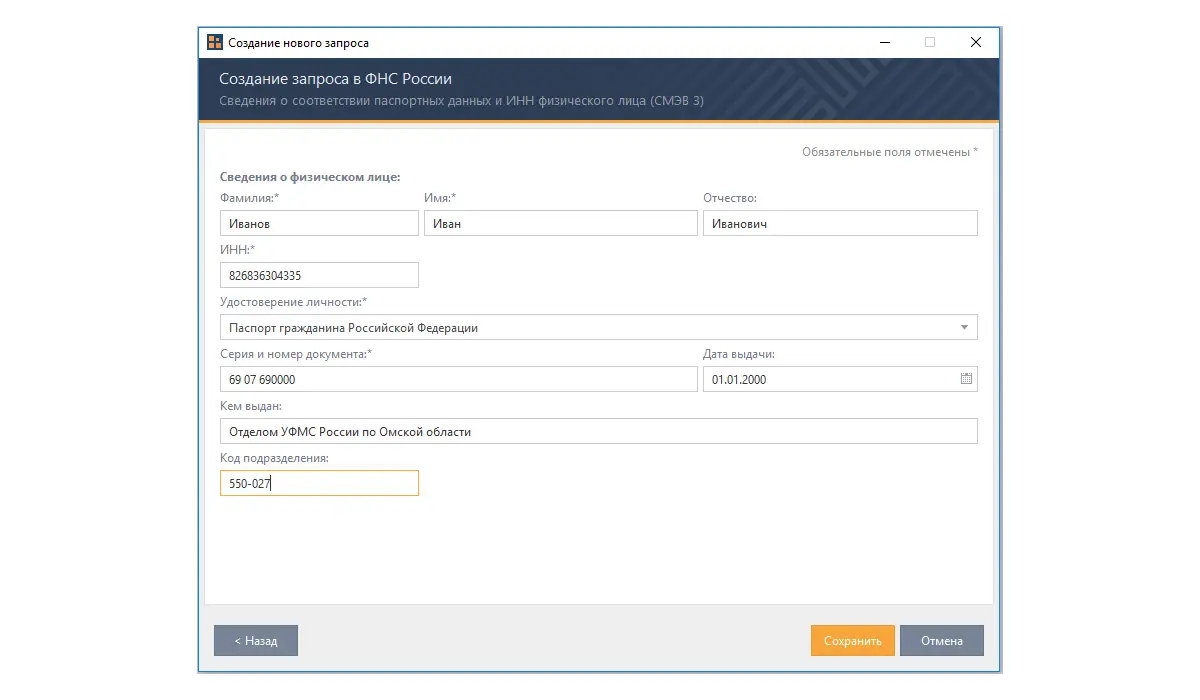
Task: Select the Паспорт гражданина Российской Федерации combo box
Action: click(598, 327)
